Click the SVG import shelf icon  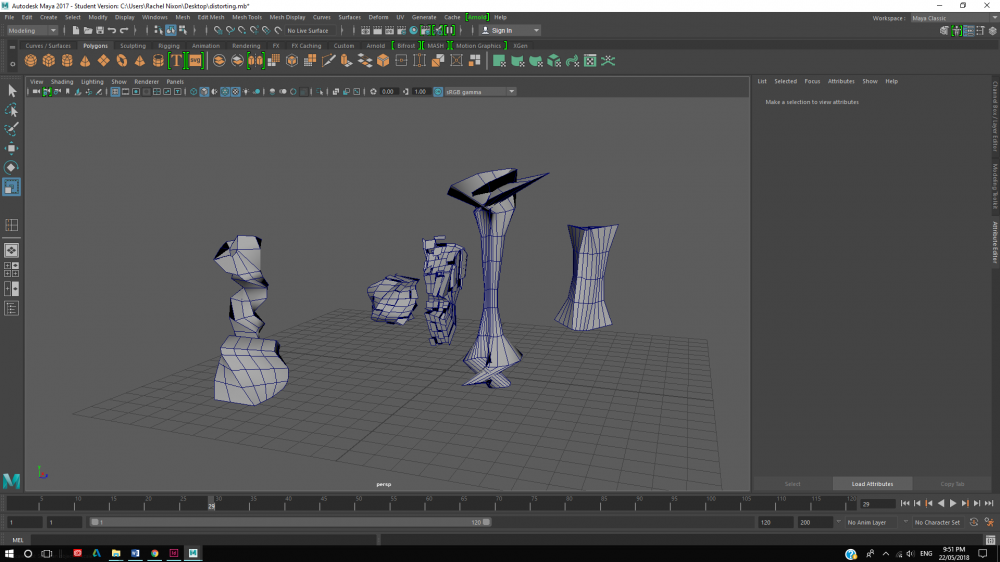(195, 61)
